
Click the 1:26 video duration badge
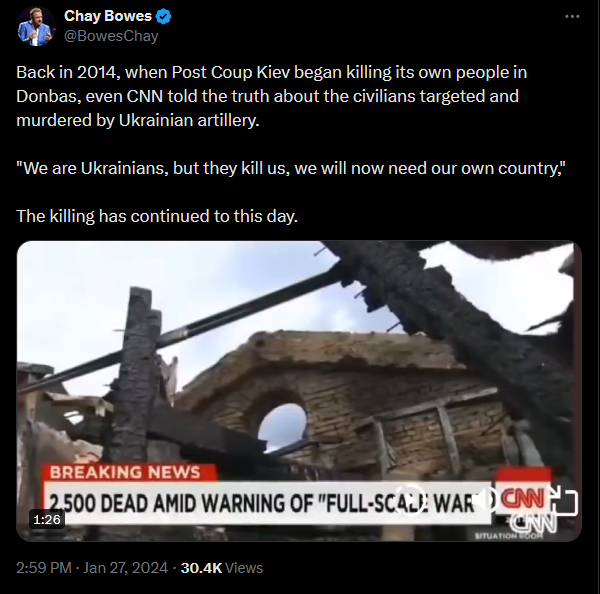[x=47, y=519]
